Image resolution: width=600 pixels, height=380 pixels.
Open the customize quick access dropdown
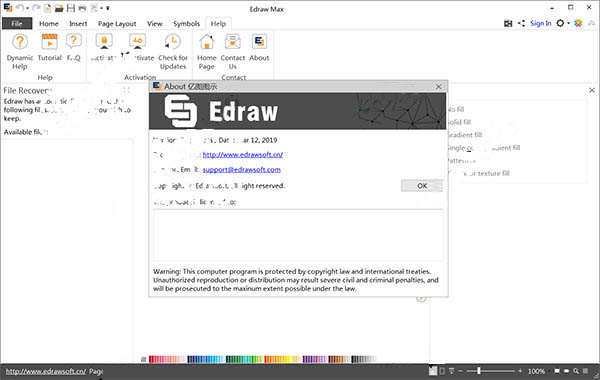[x=108, y=8]
